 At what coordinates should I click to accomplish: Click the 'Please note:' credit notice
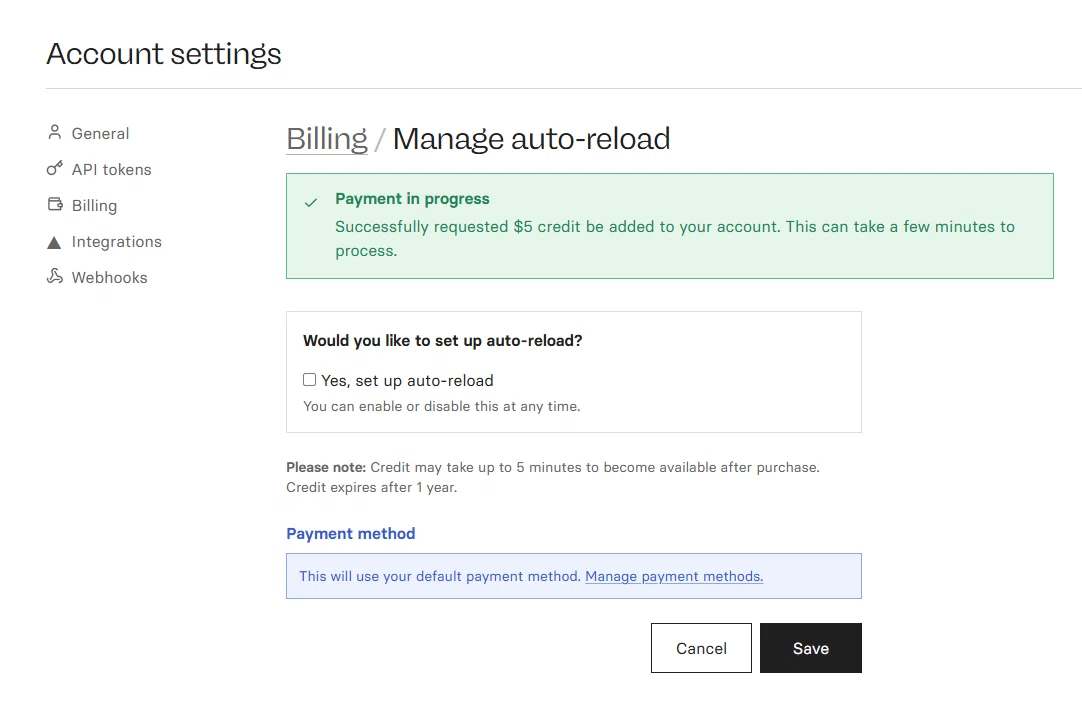(553, 477)
